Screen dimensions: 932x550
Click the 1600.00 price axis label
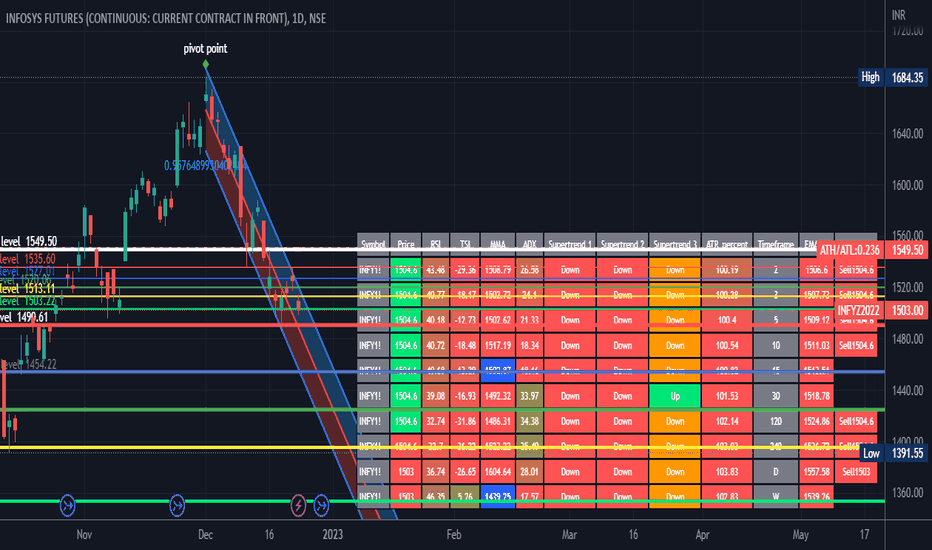click(907, 186)
